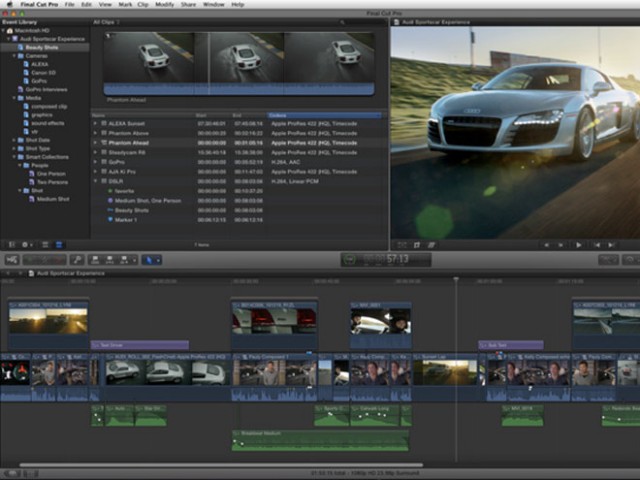Click the ratings buttons group in the toolbar
640x480 pixels.
pyautogui.click(x=44, y=260)
